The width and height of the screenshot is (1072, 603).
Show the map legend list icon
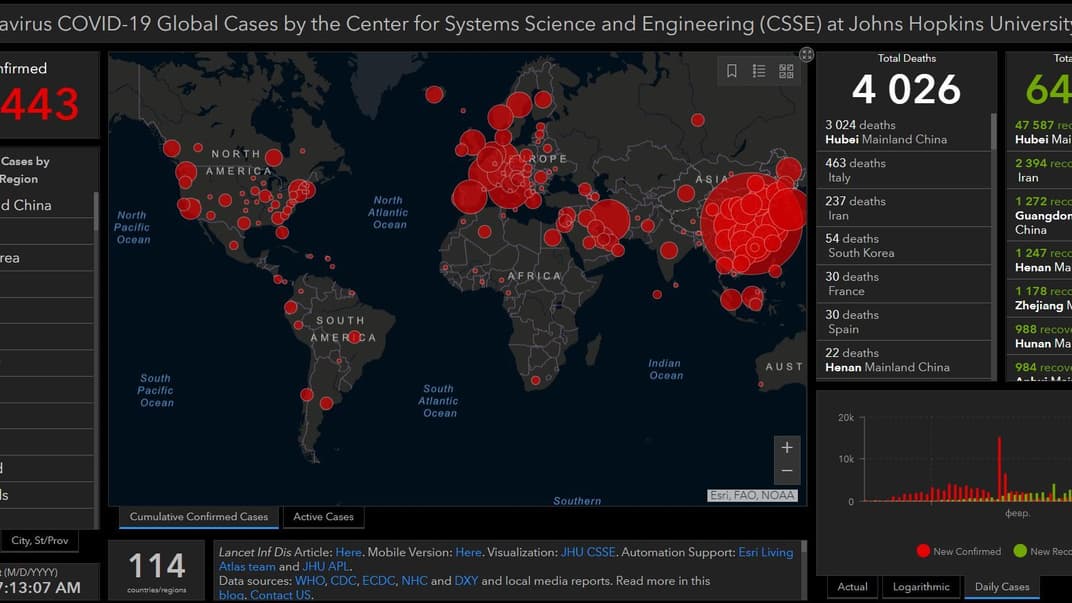click(759, 71)
